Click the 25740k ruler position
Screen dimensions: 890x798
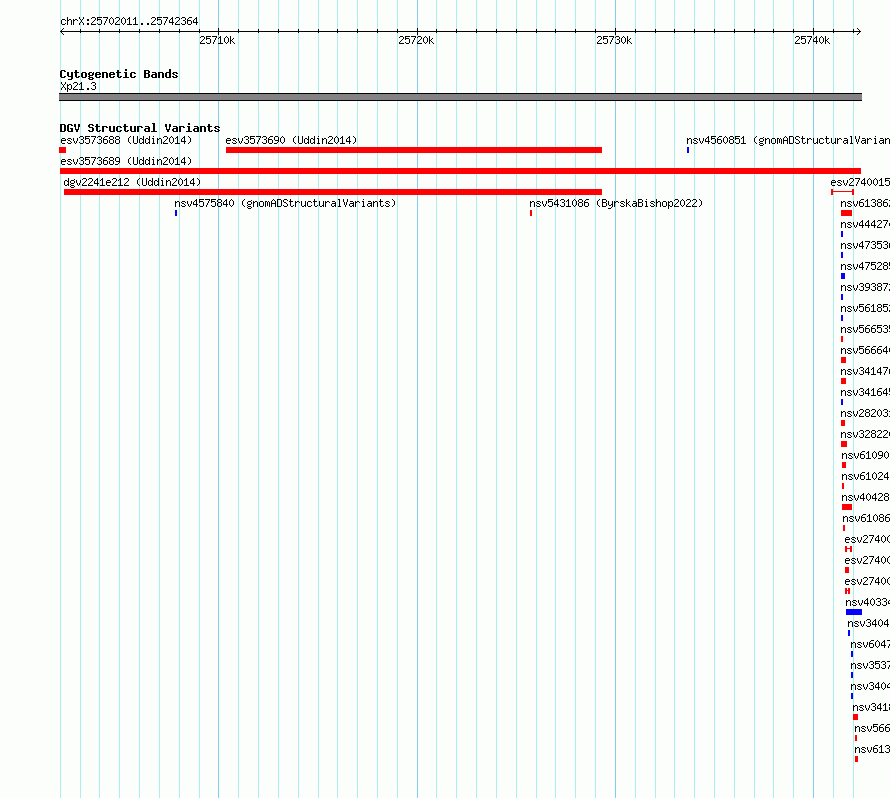pyautogui.click(x=812, y=40)
